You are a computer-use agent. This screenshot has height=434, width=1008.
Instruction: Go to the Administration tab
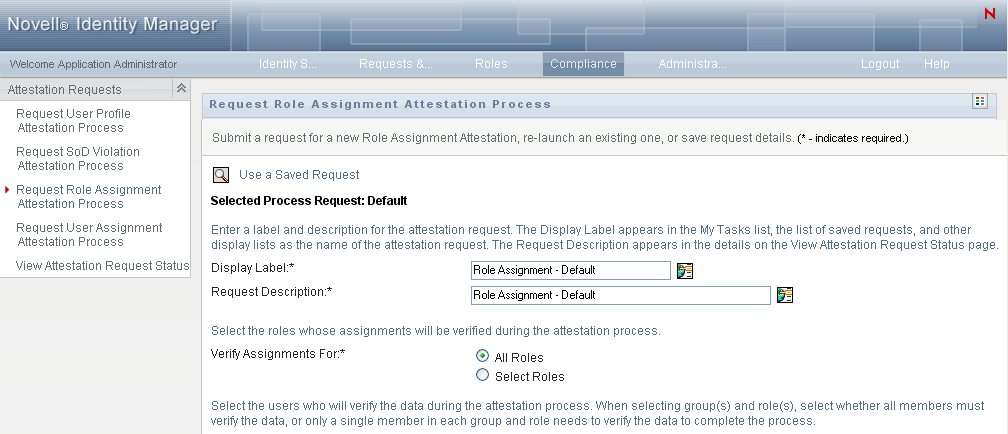[x=692, y=64]
